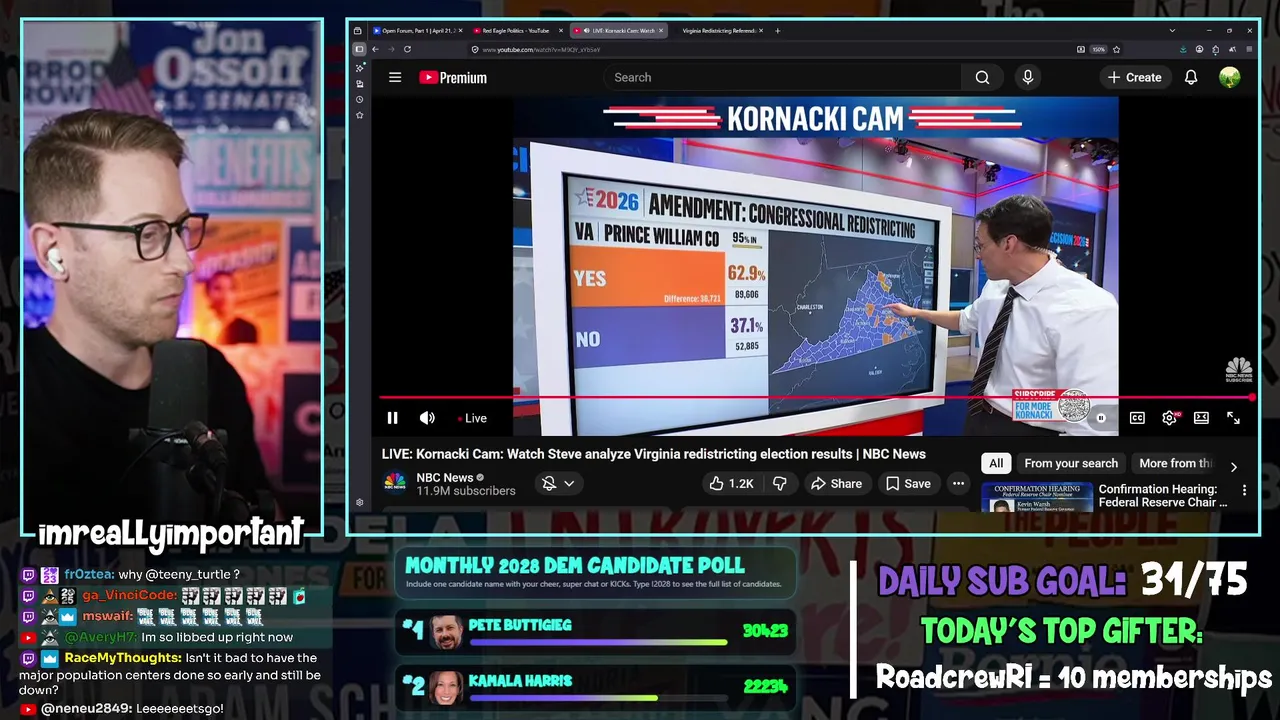This screenshot has height=720, width=1280.
Task: Open the NBC News channel avatar
Action: coord(395,483)
